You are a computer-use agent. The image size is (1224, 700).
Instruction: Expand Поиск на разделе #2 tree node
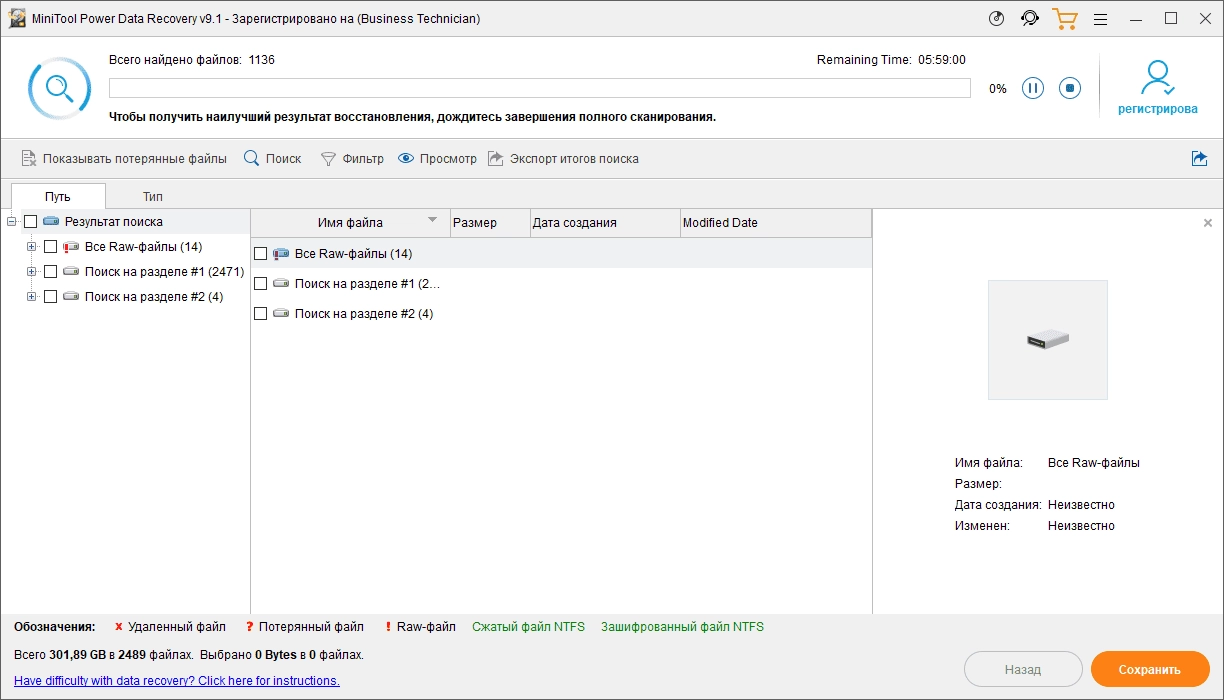tap(32, 296)
